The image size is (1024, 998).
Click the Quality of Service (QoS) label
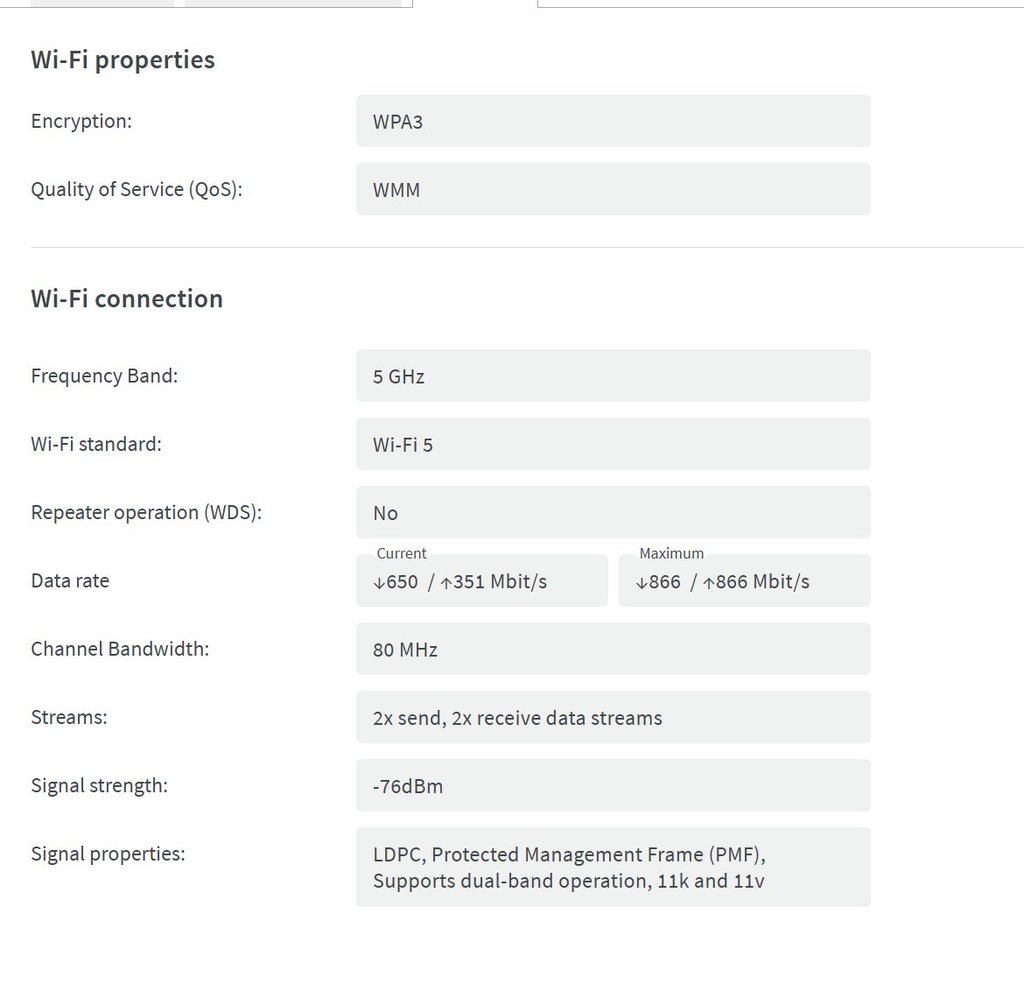click(x=136, y=189)
